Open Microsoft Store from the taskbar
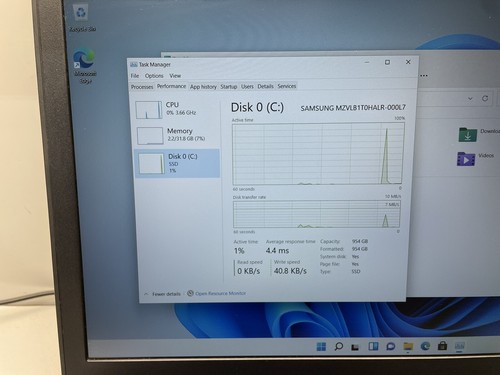 click(442, 346)
